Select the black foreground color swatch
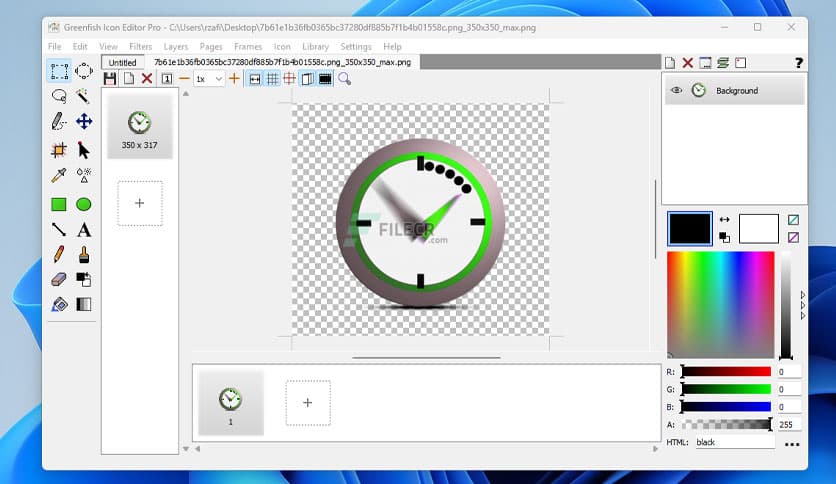 (689, 228)
